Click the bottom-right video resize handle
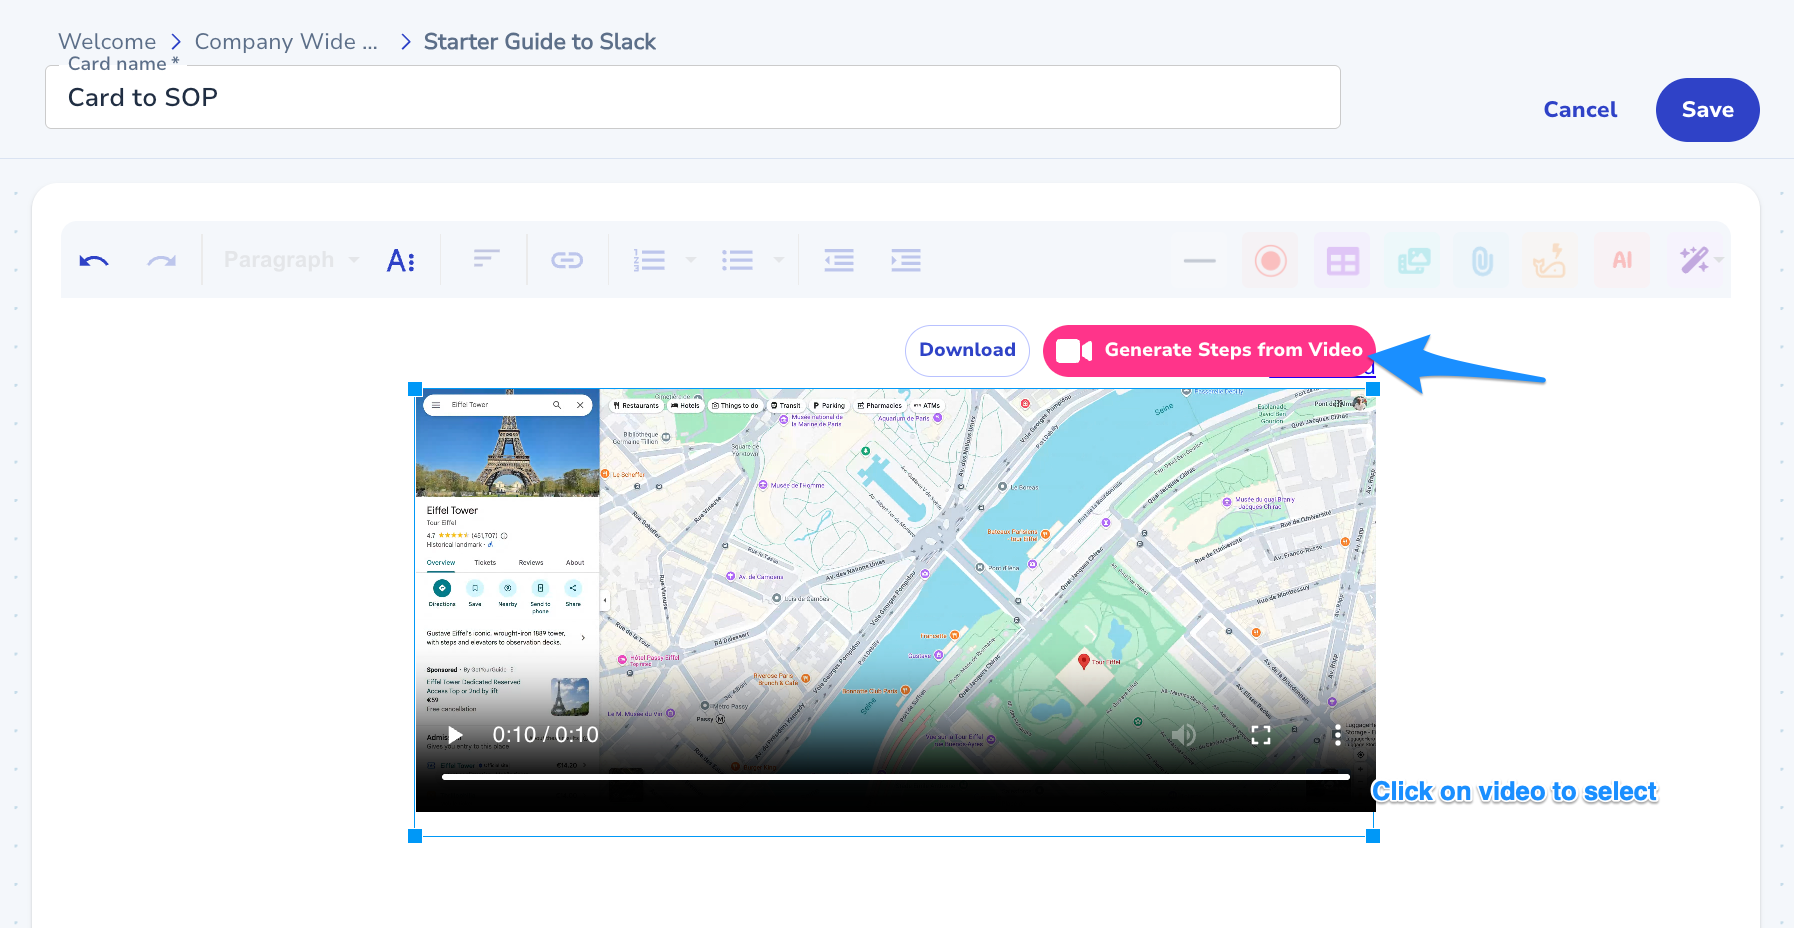1794x928 pixels. (1373, 836)
